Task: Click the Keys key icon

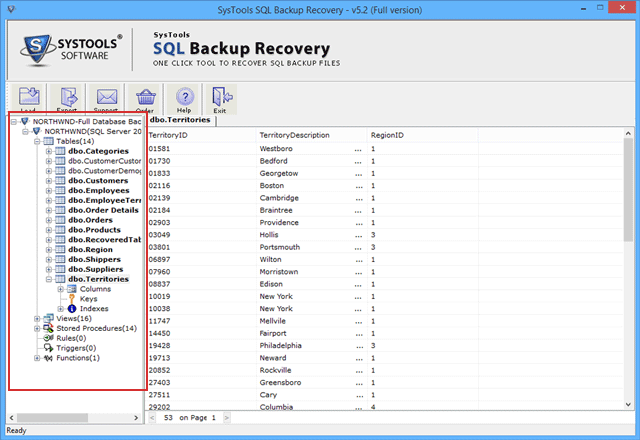Action: click(72, 299)
